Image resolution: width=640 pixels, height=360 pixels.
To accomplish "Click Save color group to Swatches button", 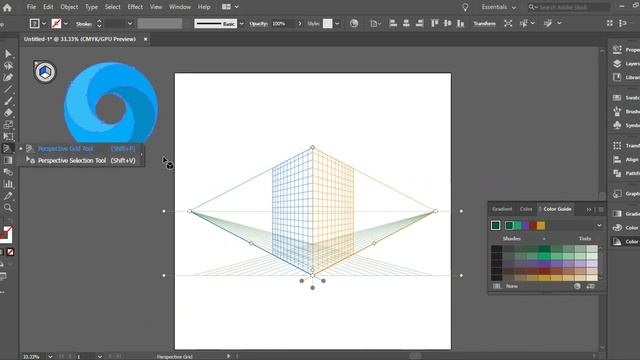I will click(x=590, y=286).
